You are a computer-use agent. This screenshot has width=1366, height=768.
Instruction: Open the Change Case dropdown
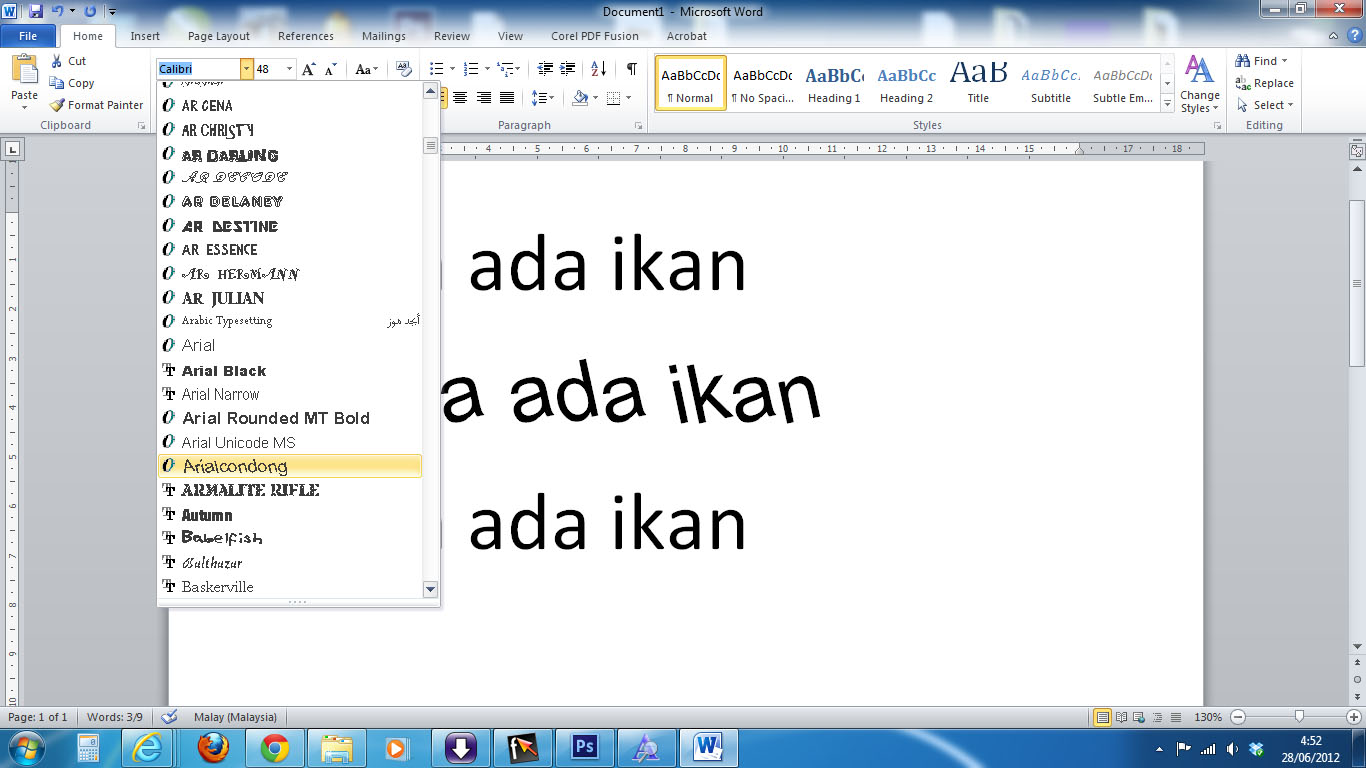point(367,69)
